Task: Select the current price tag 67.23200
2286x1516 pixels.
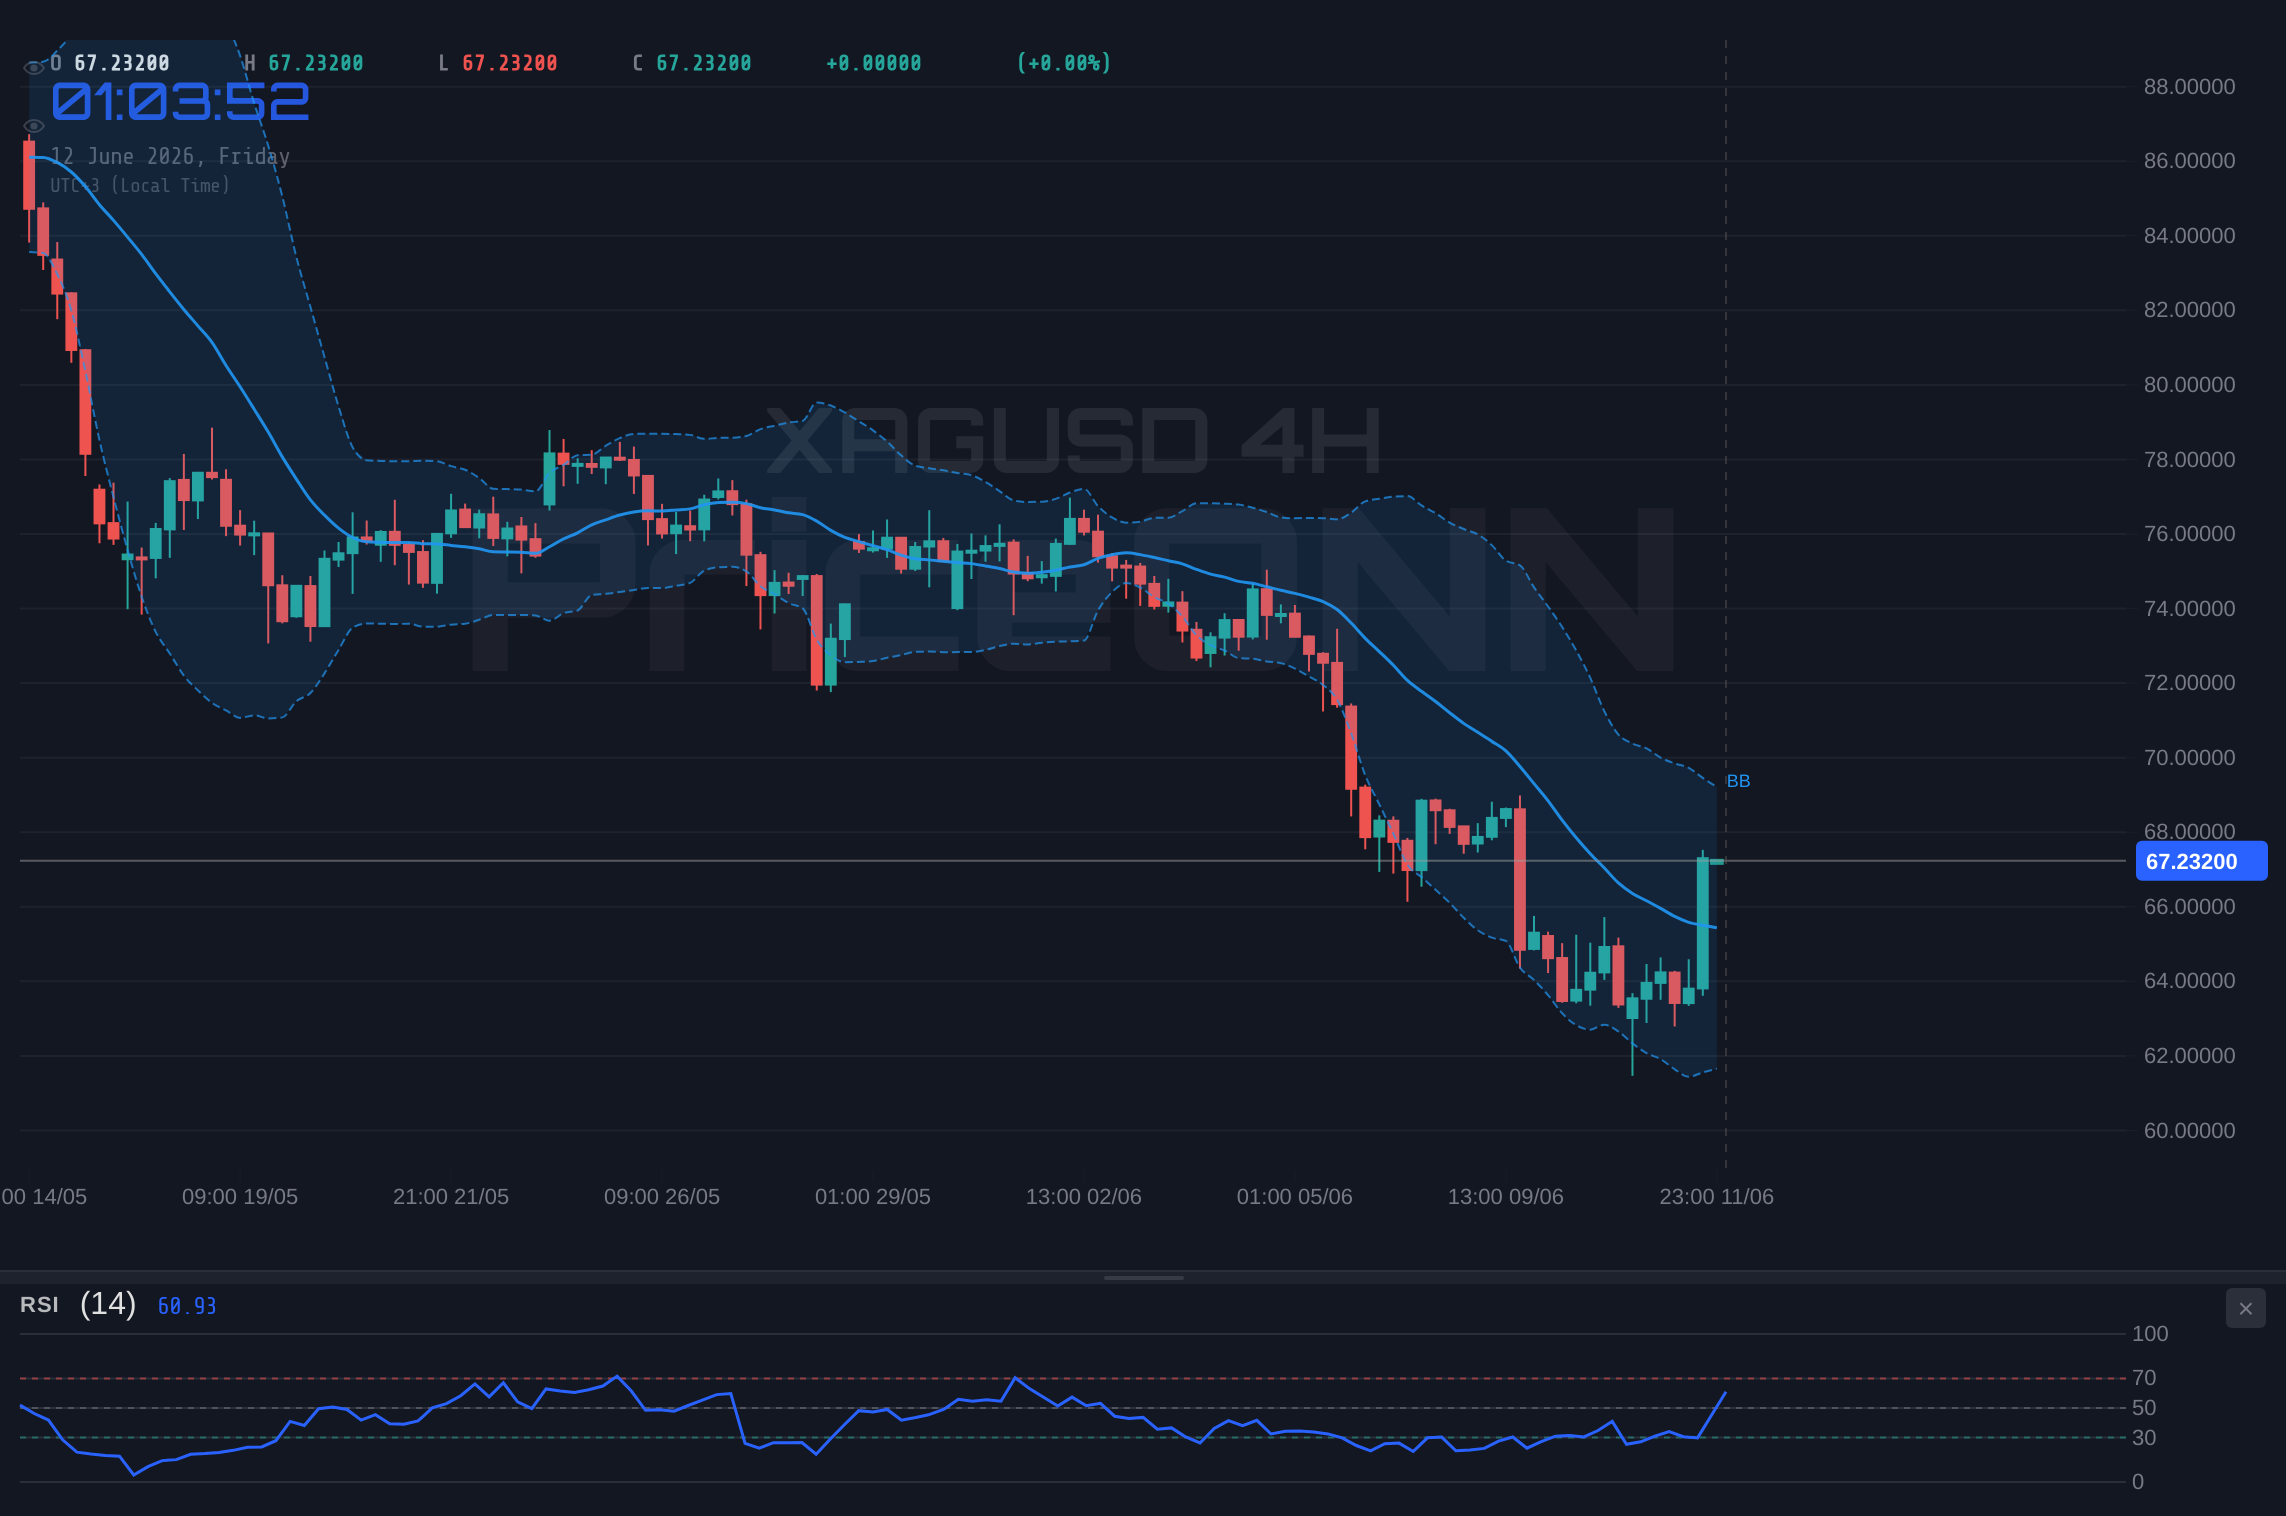Action: [2201, 861]
